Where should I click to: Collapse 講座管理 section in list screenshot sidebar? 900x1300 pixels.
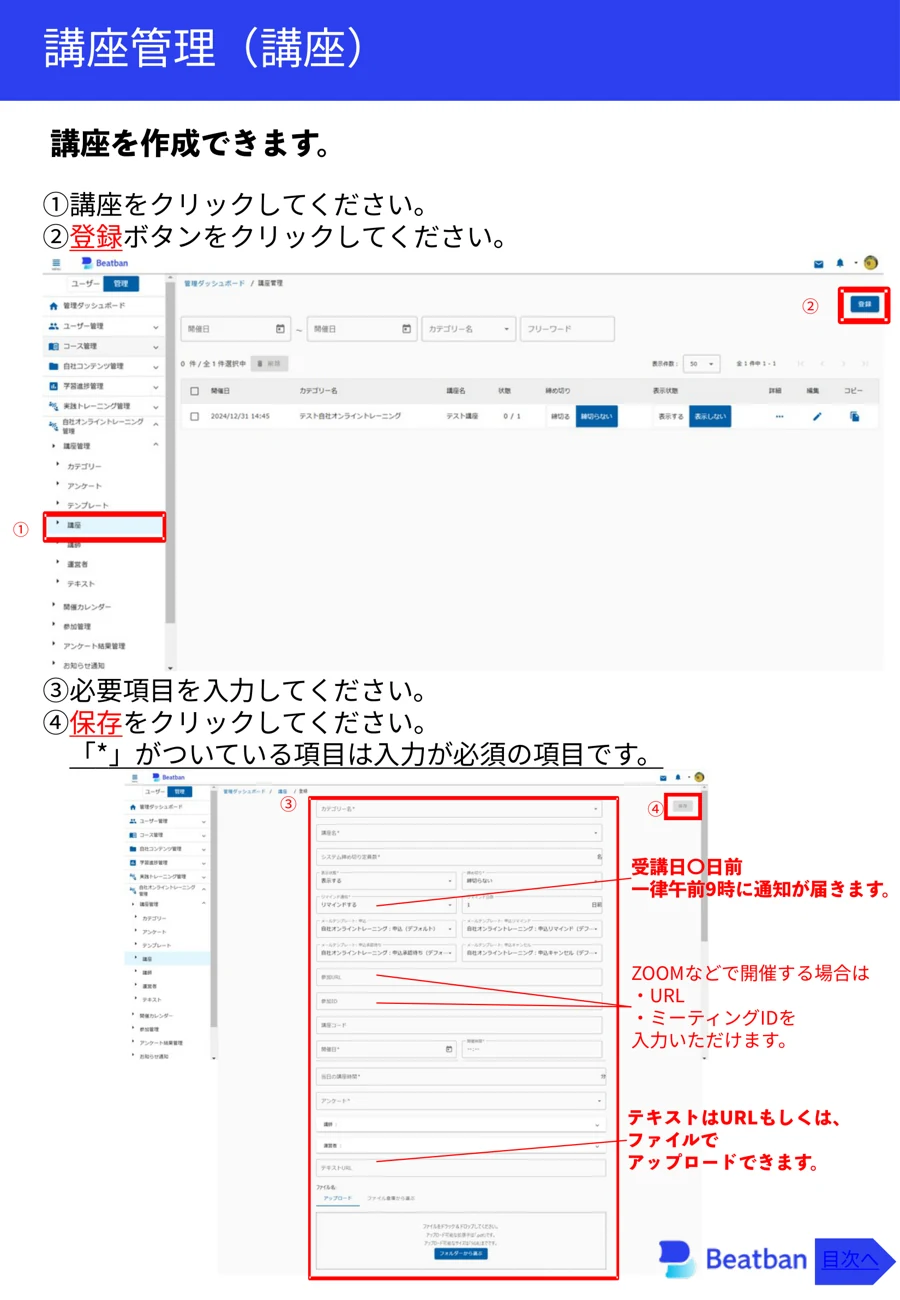(x=156, y=446)
